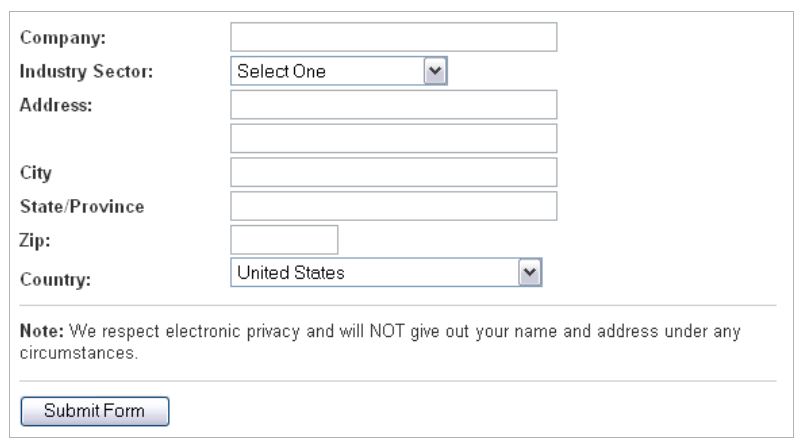The width and height of the screenshot is (804, 446).
Task: Click the City input field
Action: point(393,172)
